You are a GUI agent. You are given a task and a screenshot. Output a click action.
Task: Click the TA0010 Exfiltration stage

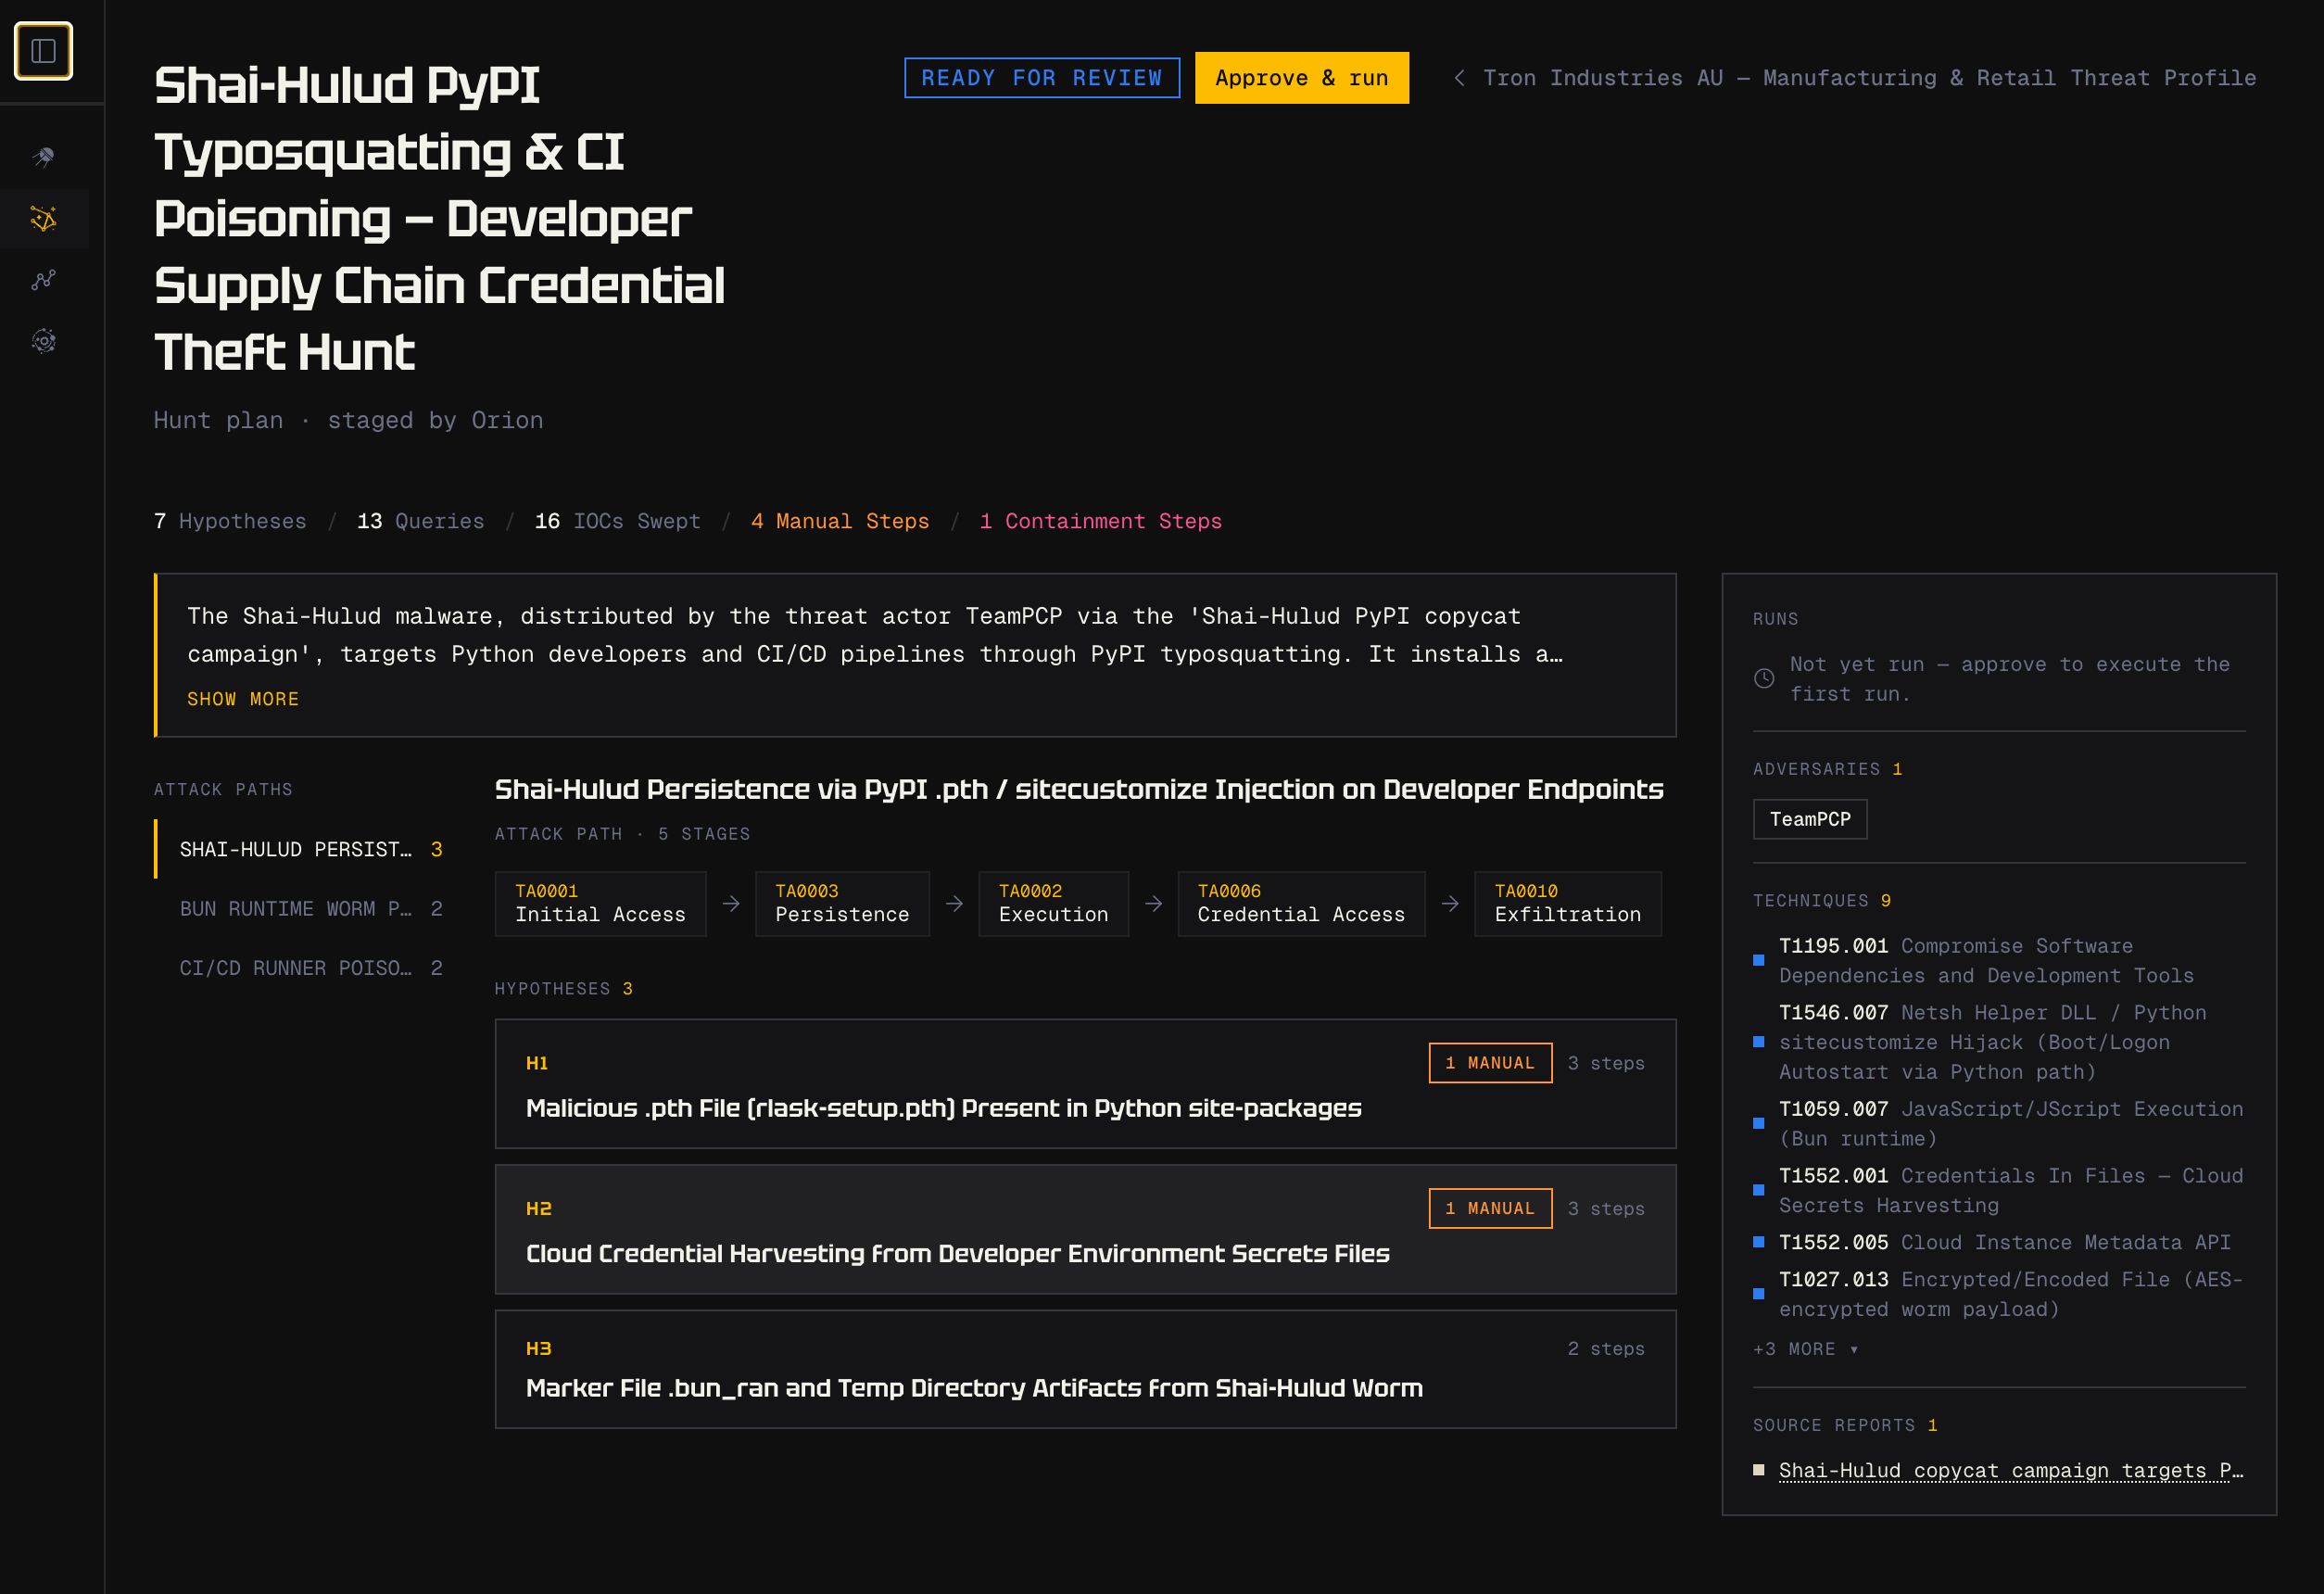(1567, 903)
